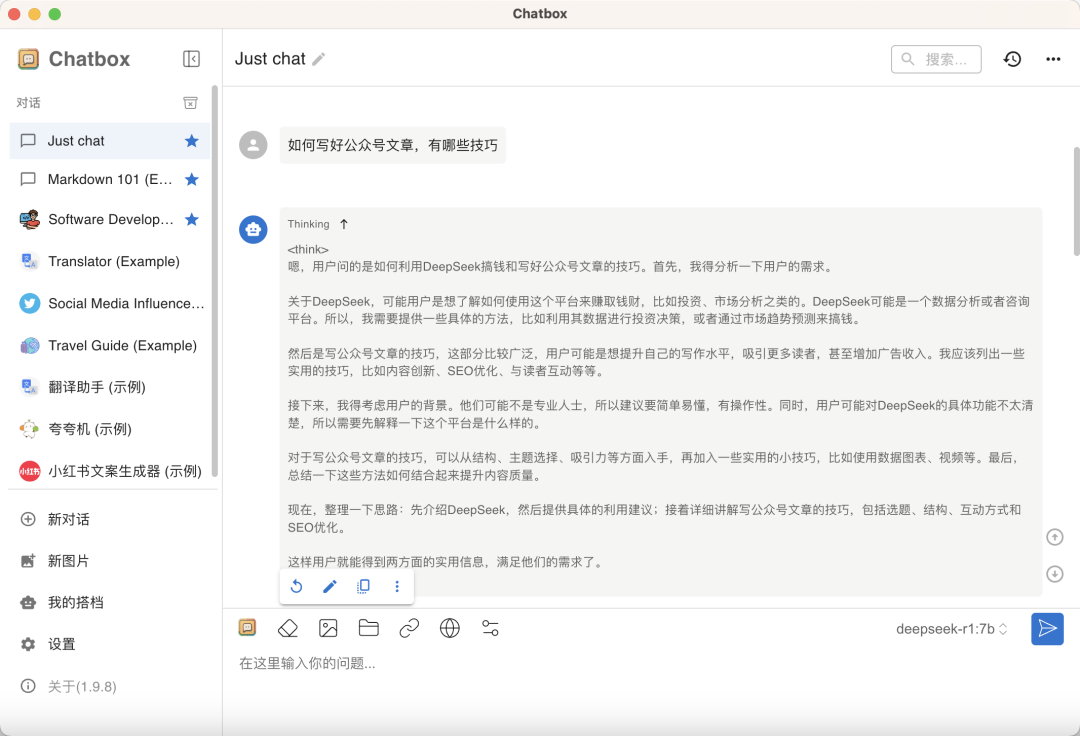The width and height of the screenshot is (1080, 736).
Task: Unstar the Software Developer conversation
Action: coord(191,220)
